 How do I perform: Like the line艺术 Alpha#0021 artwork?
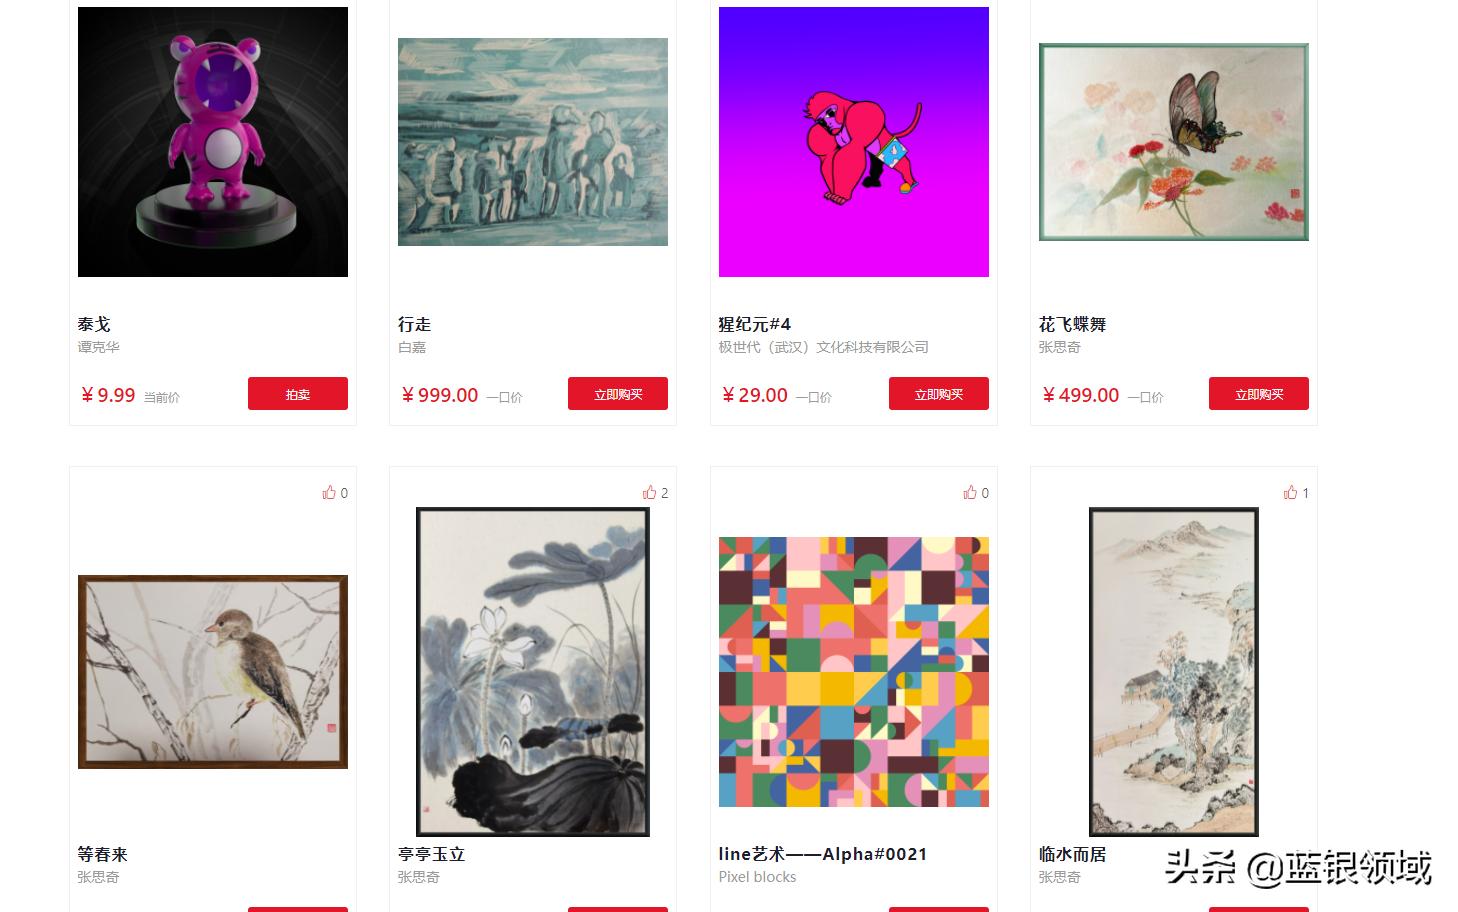pyautogui.click(x=970, y=492)
